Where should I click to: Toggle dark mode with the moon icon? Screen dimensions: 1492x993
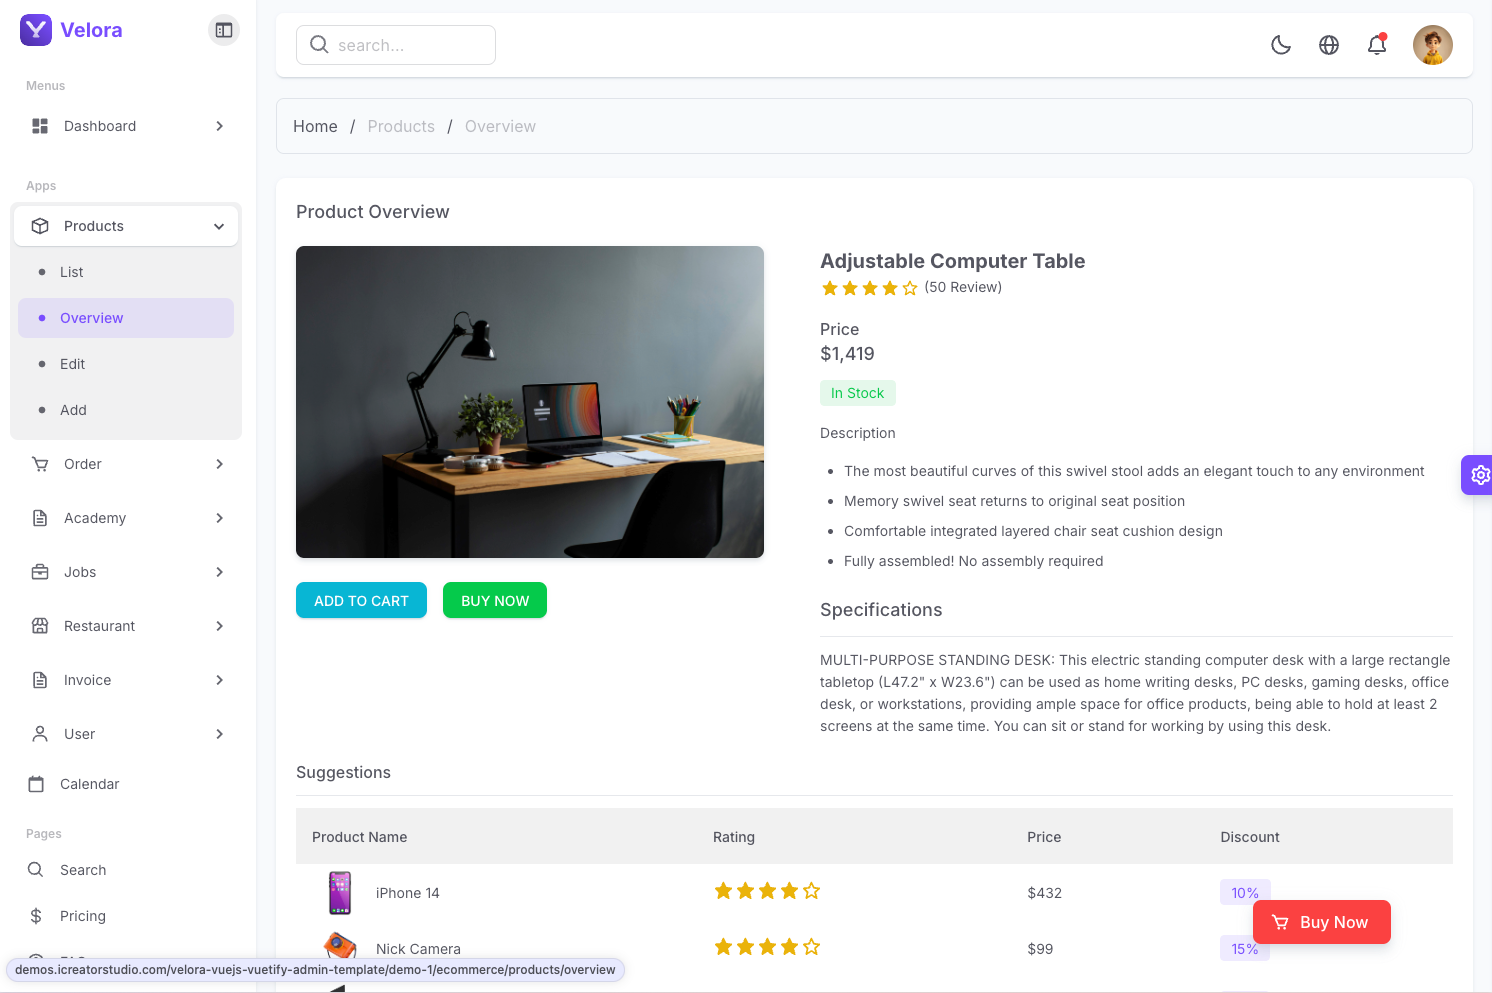(x=1281, y=45)
